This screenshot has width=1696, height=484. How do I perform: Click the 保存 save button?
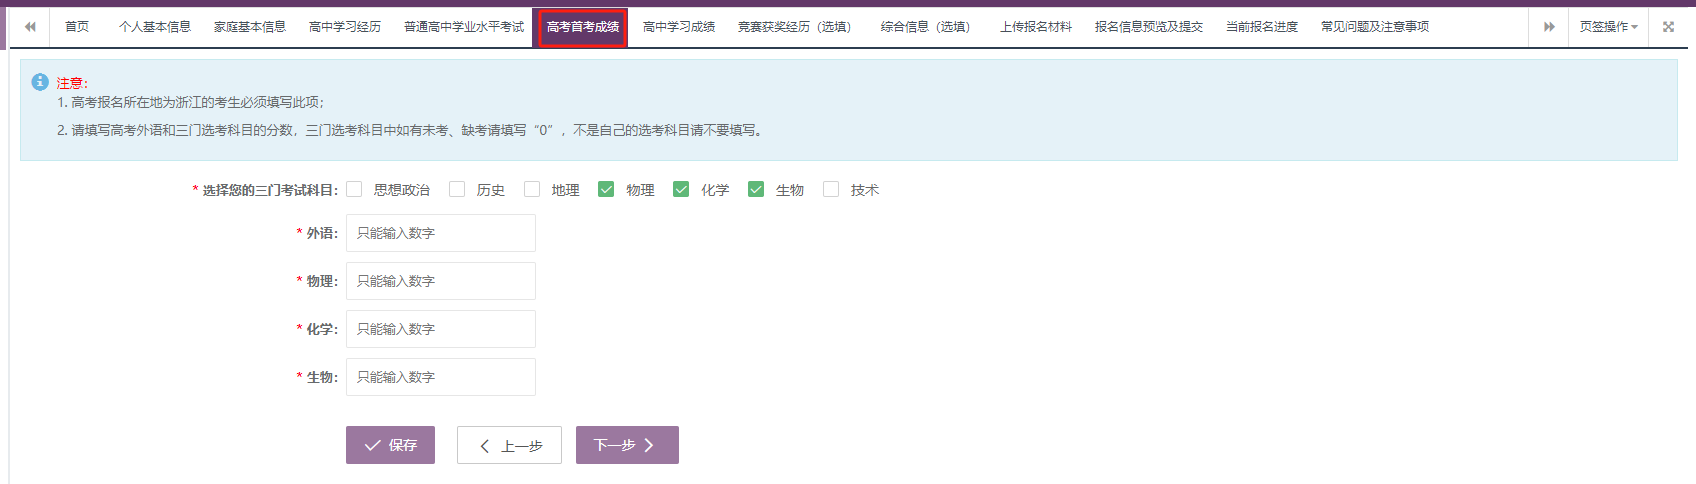(390, 445)
